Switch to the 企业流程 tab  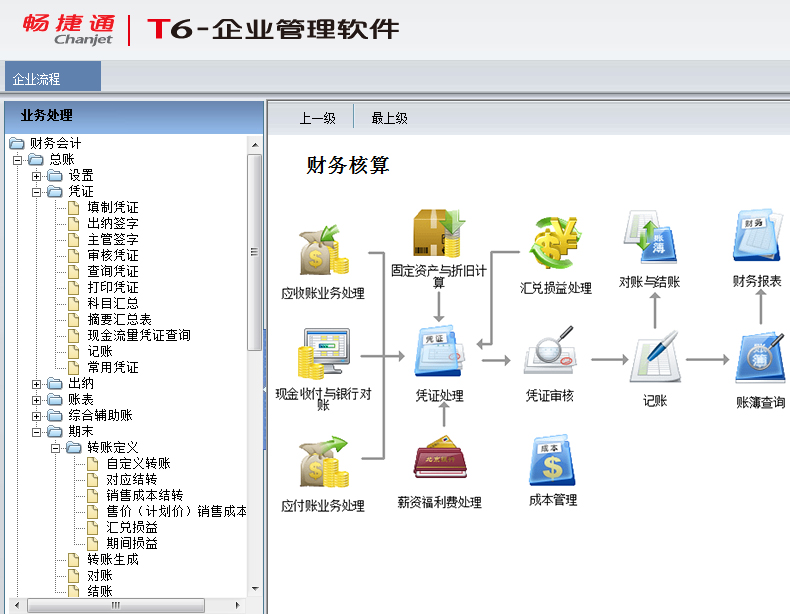[37, 78]
